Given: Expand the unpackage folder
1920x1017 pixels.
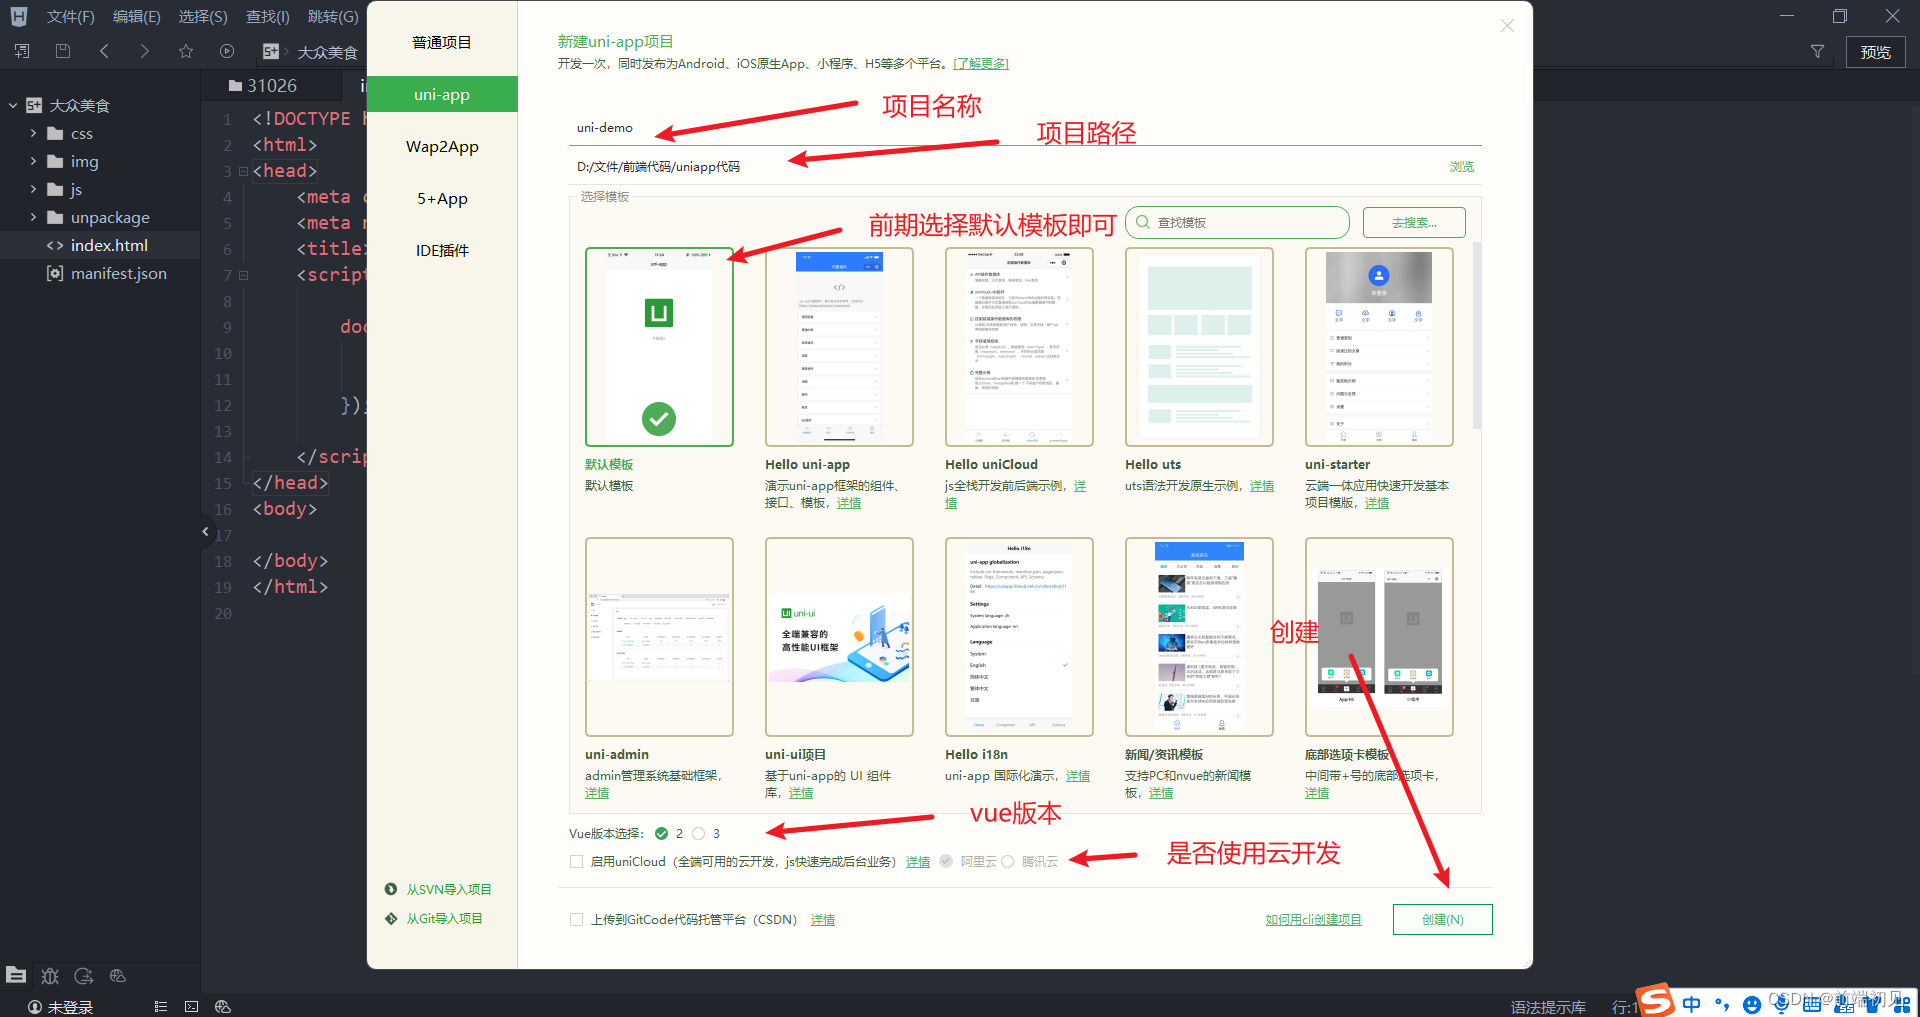Looking at the screenshot, I should click(33, 217).
